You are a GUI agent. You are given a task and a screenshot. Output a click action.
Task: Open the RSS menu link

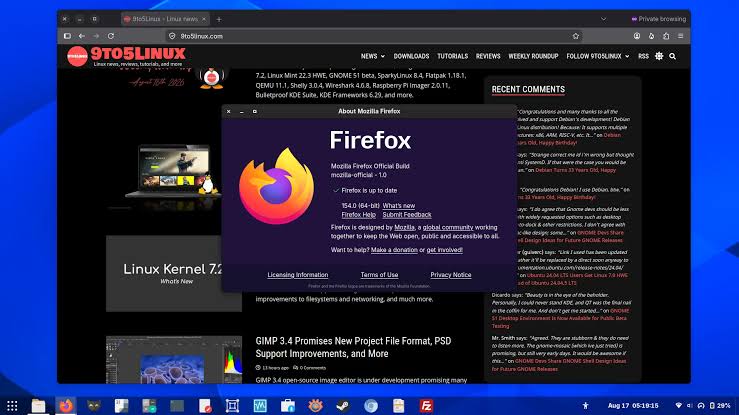[643, 56]
